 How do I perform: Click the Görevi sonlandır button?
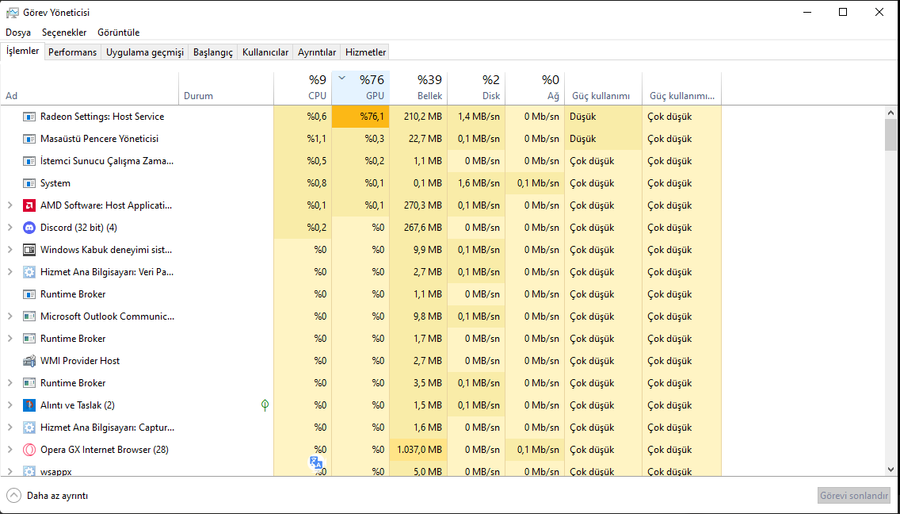coord(854,496)
